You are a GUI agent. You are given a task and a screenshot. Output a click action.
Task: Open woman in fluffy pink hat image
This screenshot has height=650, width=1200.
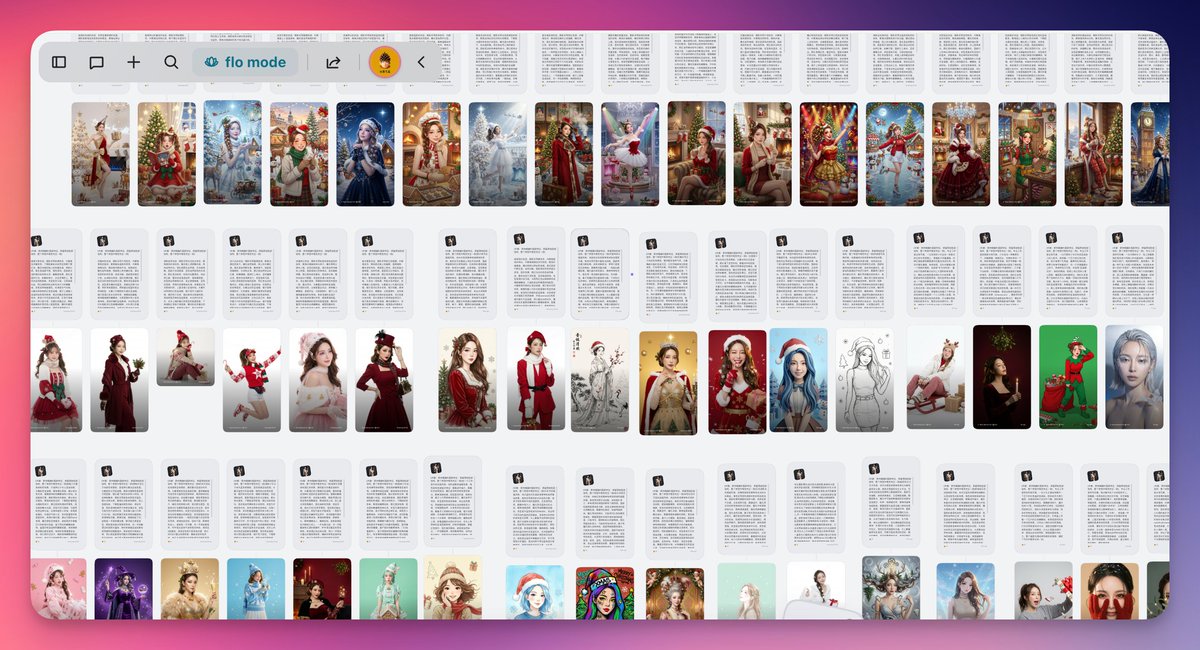click(318, 380)
